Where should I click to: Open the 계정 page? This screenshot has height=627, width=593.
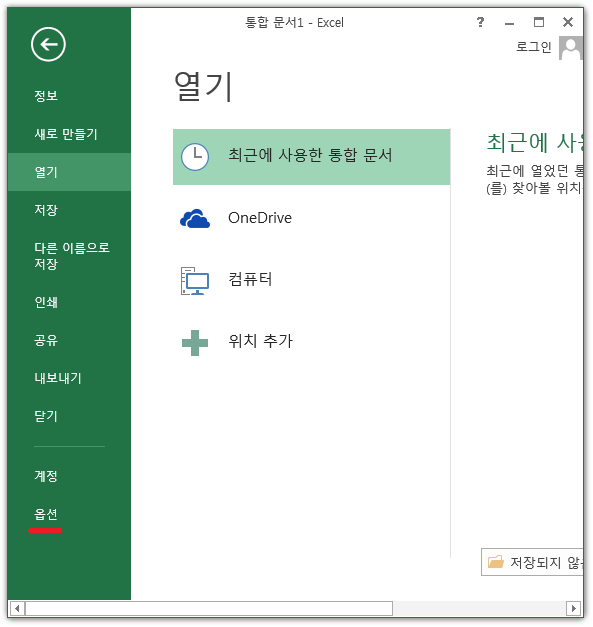click(46, 476)
